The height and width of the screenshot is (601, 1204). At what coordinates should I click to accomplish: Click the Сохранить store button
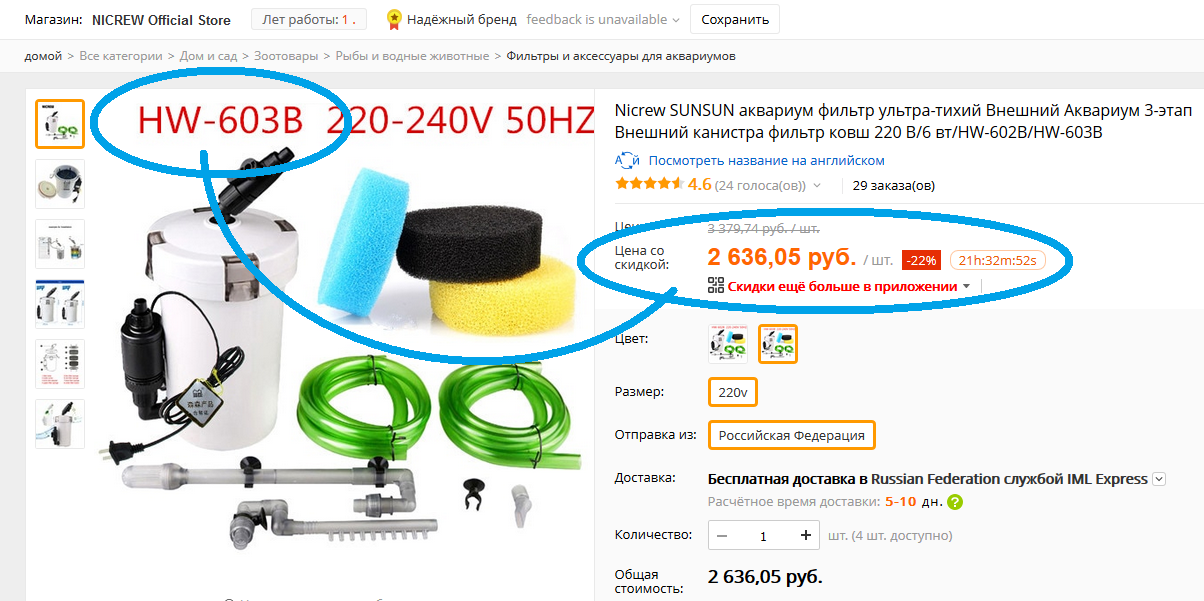tap(735, 20)
